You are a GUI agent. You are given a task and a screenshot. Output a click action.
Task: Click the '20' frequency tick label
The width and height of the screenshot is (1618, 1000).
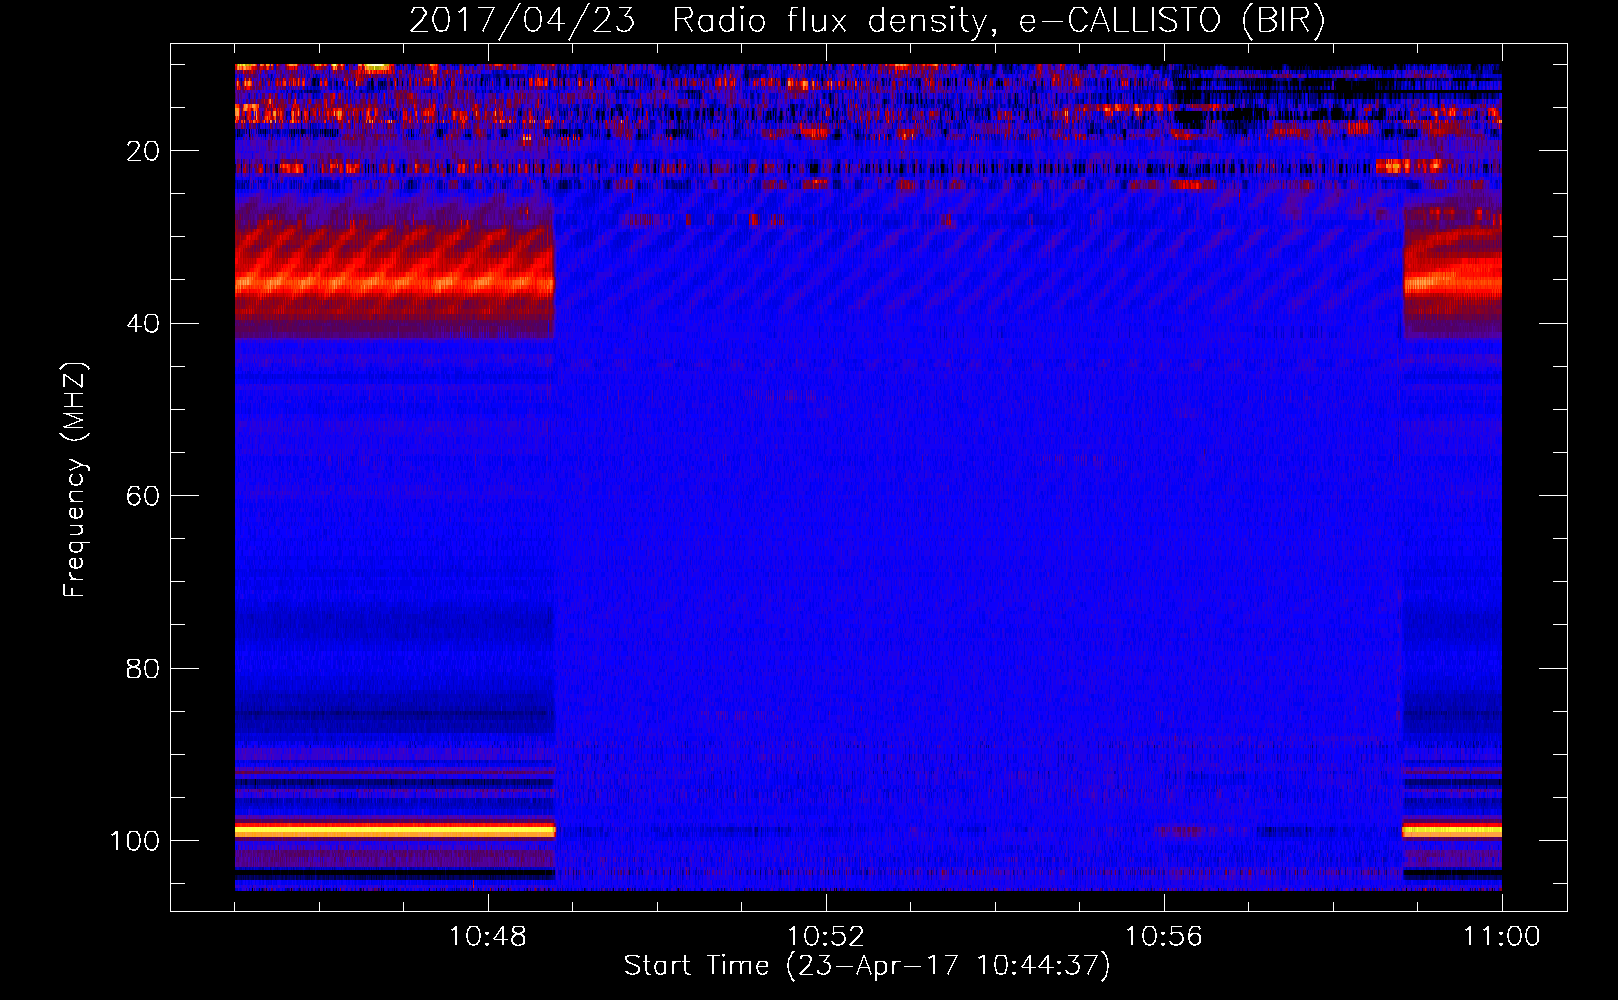pyautogui.click(x=144, y=151)
